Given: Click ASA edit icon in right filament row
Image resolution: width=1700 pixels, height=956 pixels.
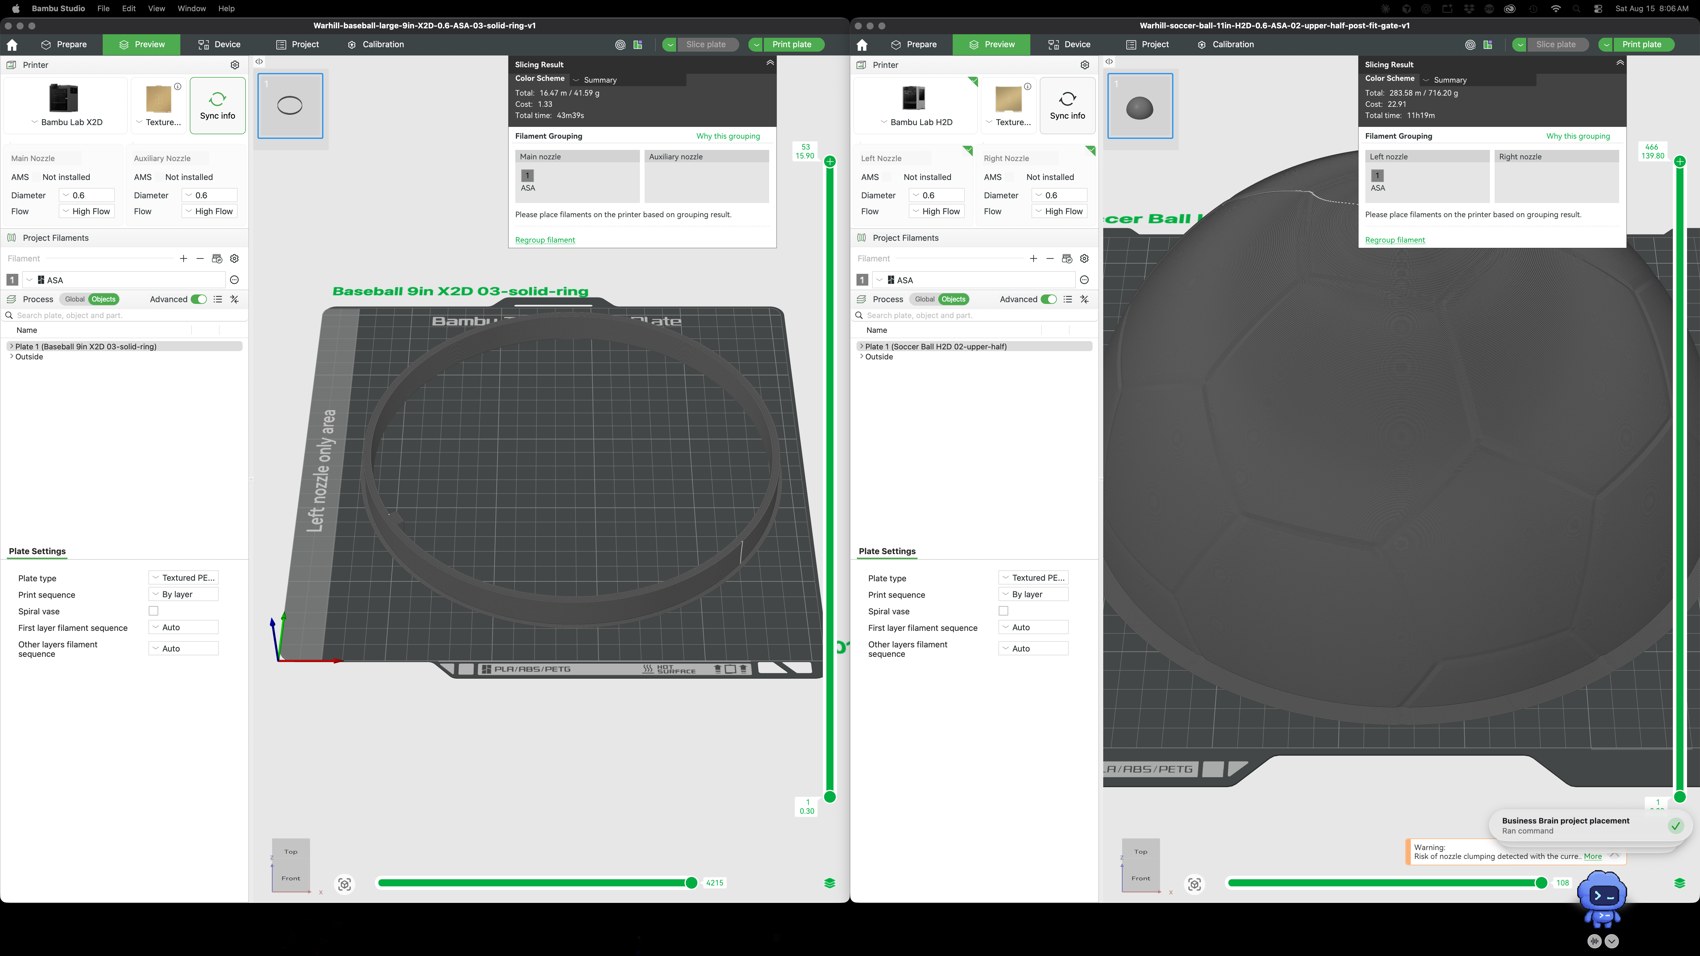Looking at the screenshot, I should point(1084,280).
